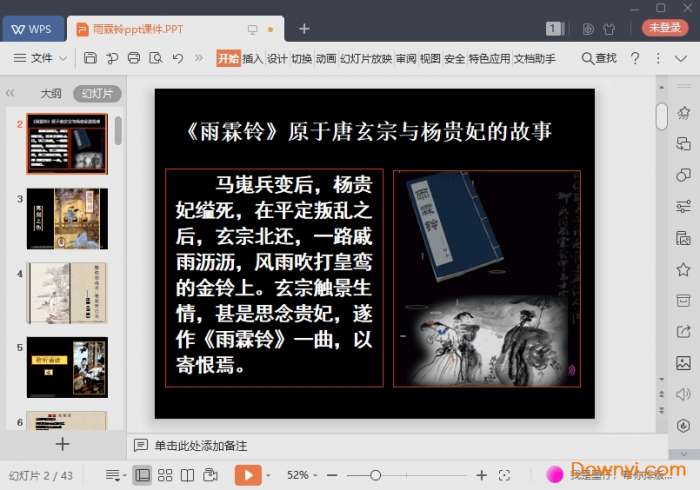The height and width of the screenshot is (490, 700).
Task: Click the Undo arrow icon
Action: click(x=177, y=59)
